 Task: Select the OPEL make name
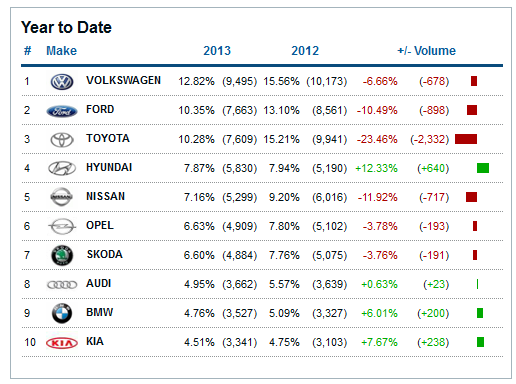click(100, 225)
